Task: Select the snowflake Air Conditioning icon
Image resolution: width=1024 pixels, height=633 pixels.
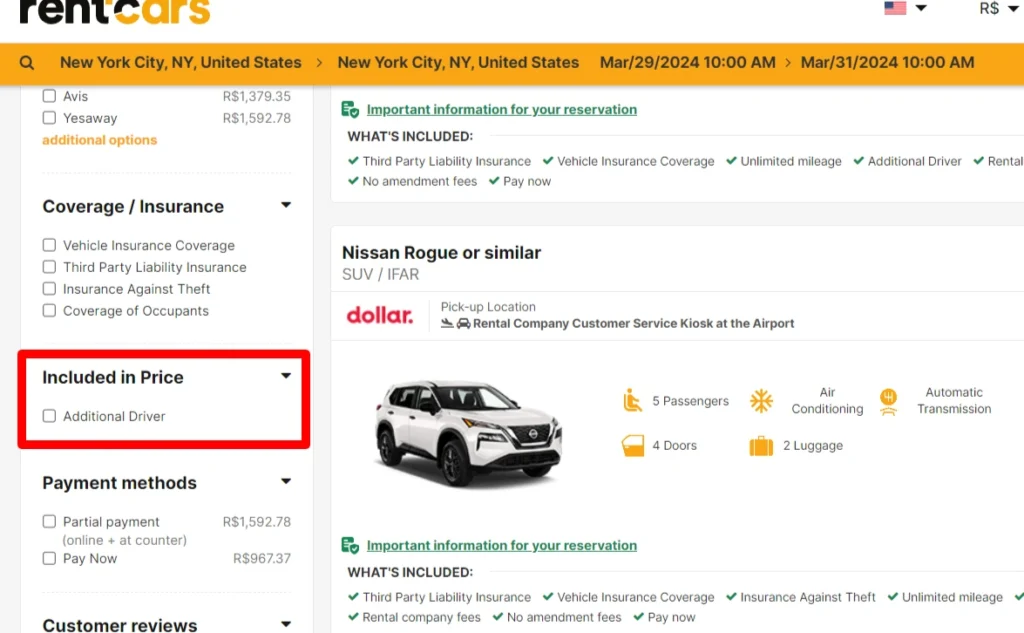Action: coord(762,400)
